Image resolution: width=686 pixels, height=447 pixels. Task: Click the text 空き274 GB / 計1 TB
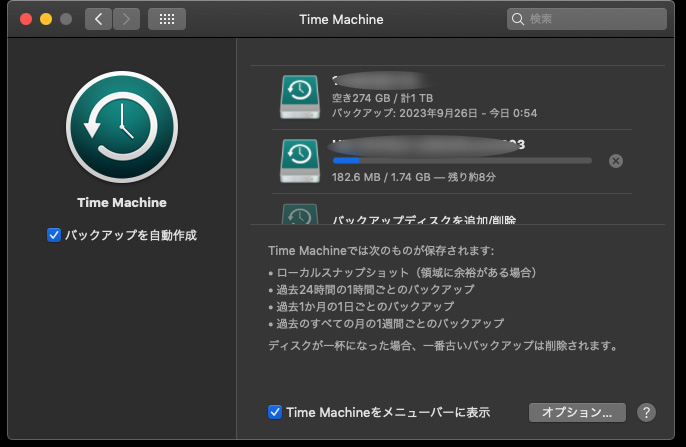[382, 98]
